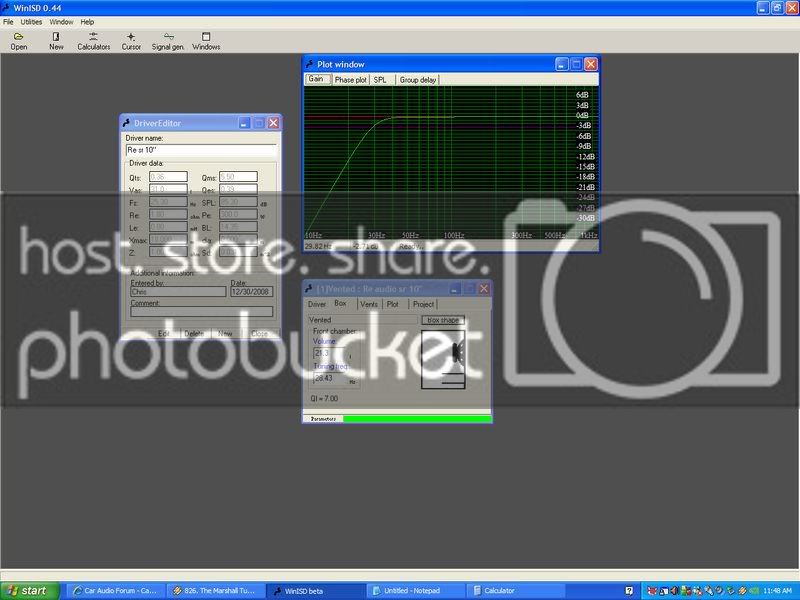Viewport: 800px width, 600px height.
Task: Activate the Cursor toolbar tool
Action: point(131,41)
